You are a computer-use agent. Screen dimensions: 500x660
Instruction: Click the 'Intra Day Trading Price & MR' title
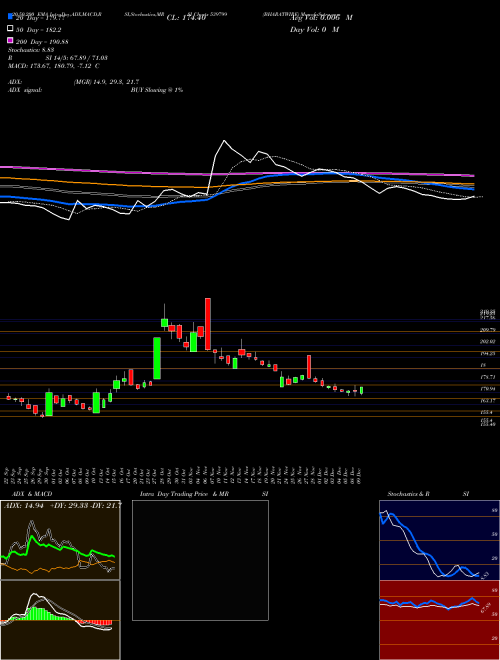click(184, 494)
